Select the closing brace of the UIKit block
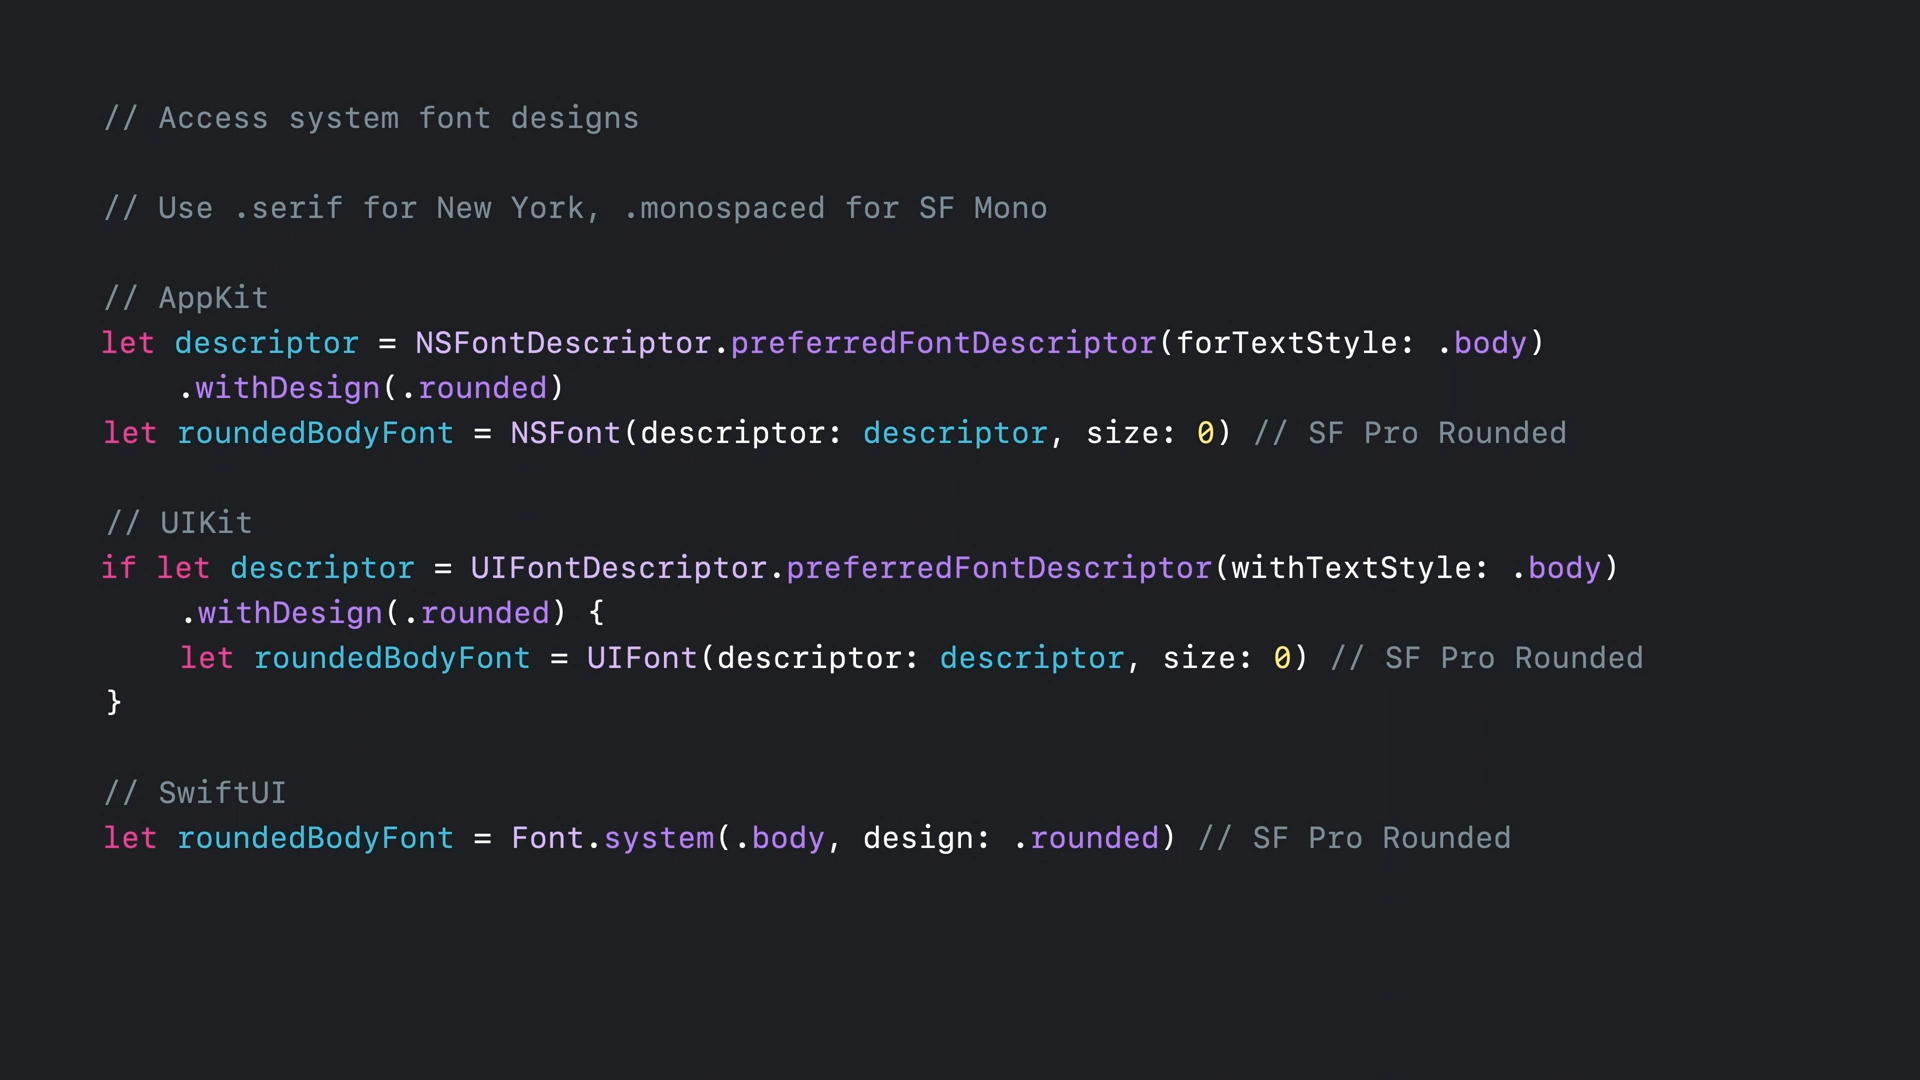This screenshot has height=1080, width=1920. click(x=112, y=702)
